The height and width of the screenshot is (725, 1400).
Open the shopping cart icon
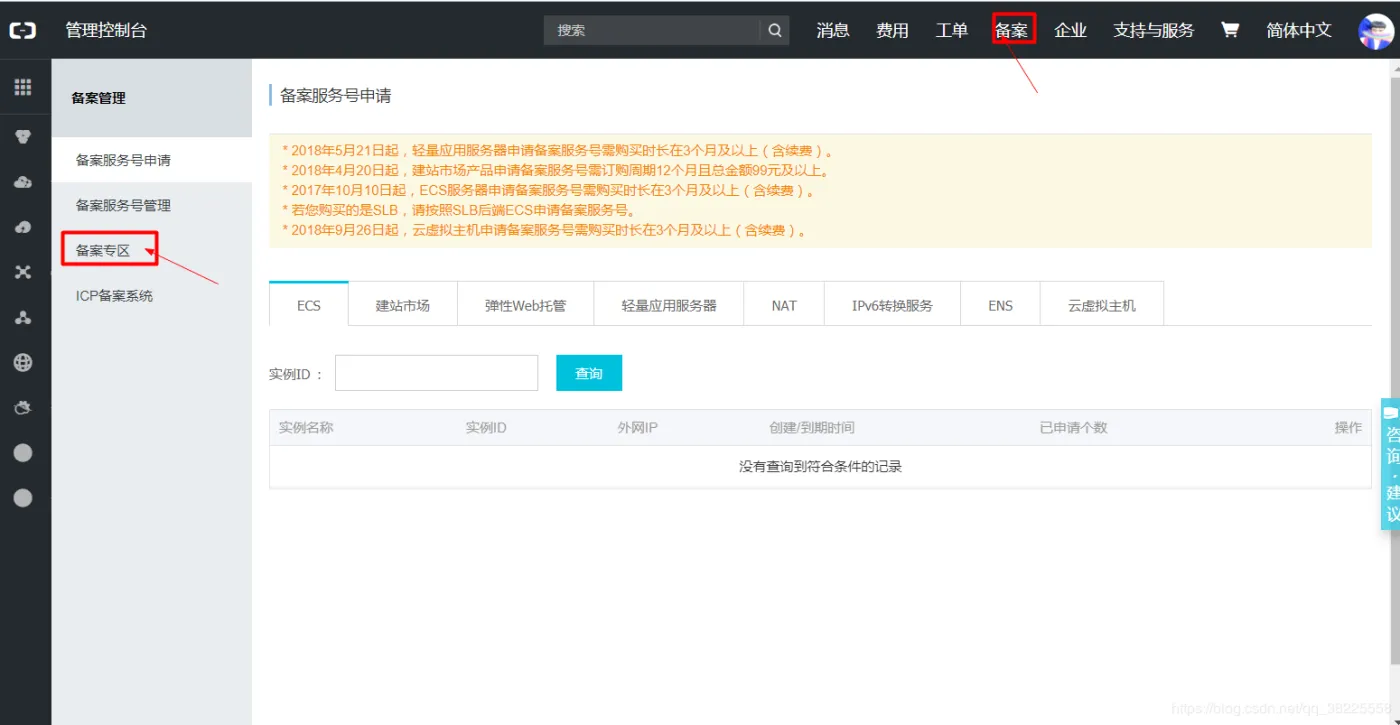1230,30
